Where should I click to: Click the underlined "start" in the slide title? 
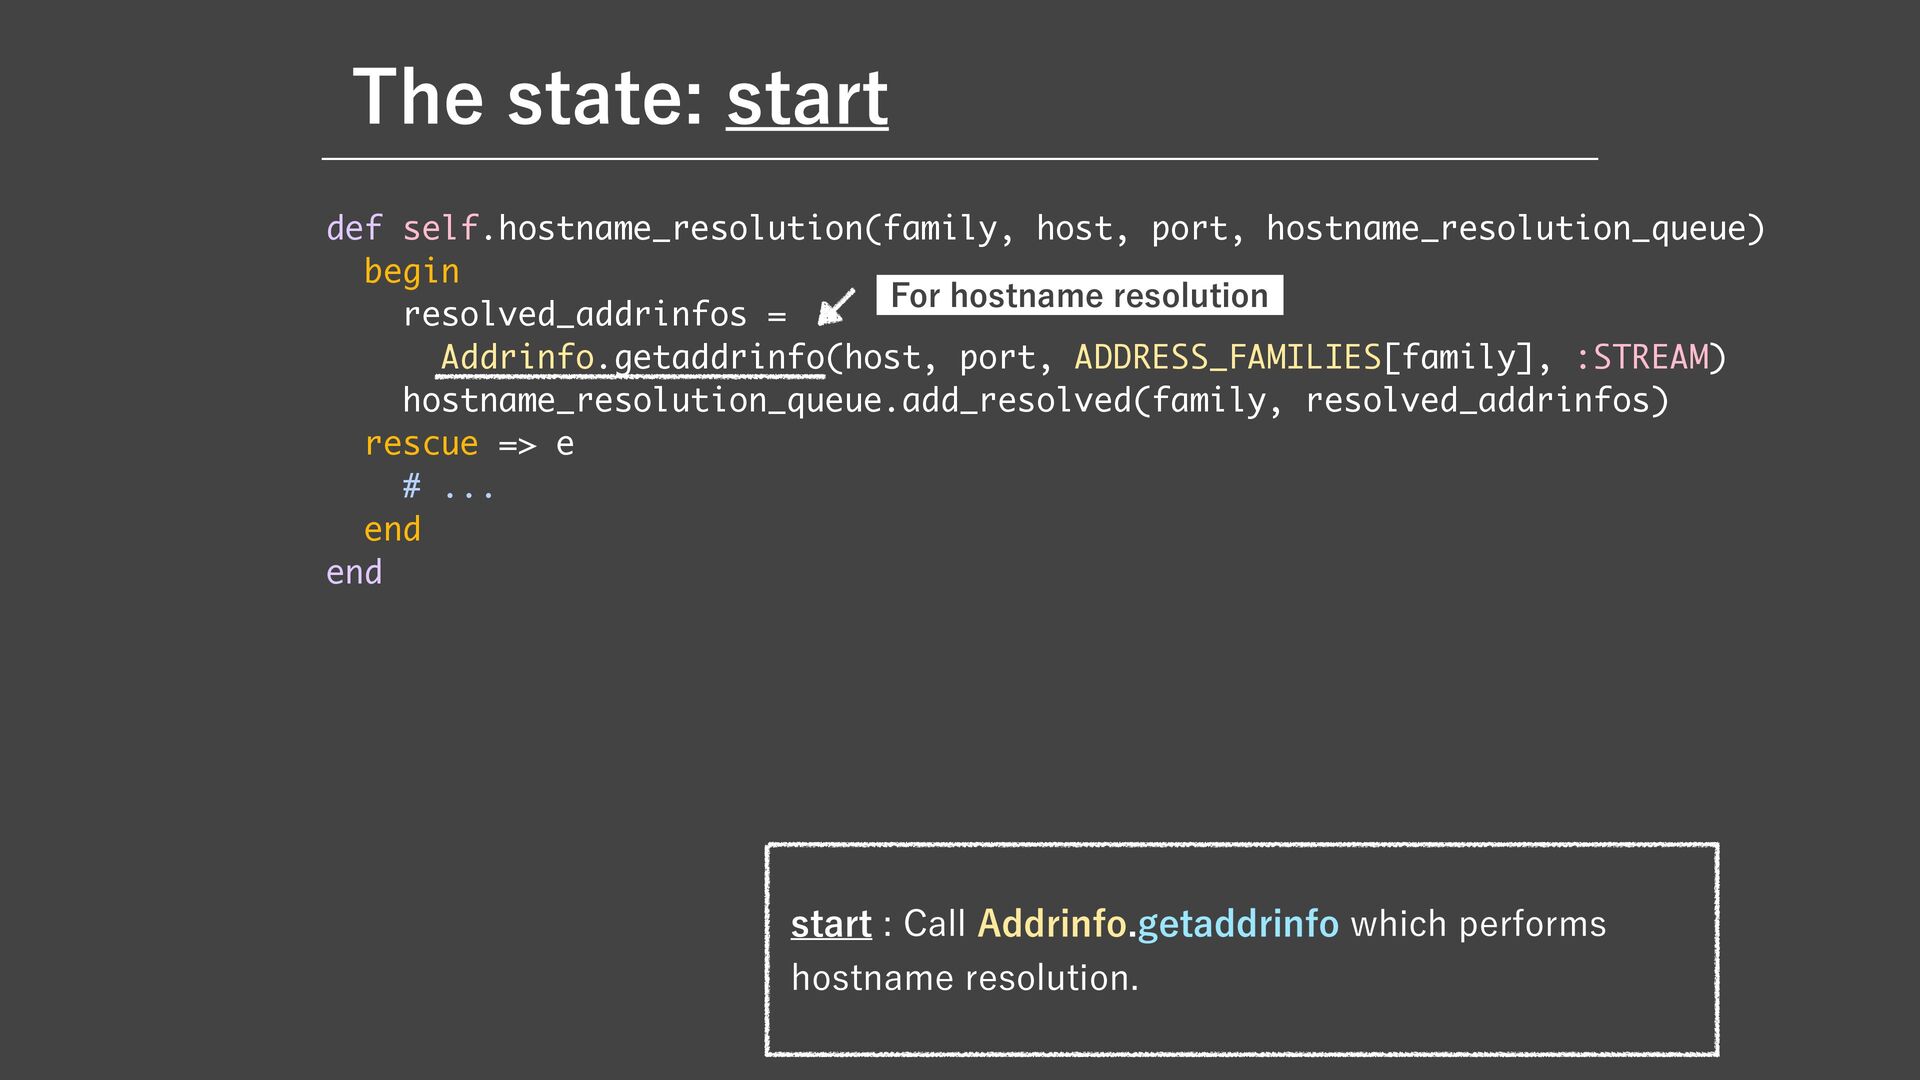(807, 98)
